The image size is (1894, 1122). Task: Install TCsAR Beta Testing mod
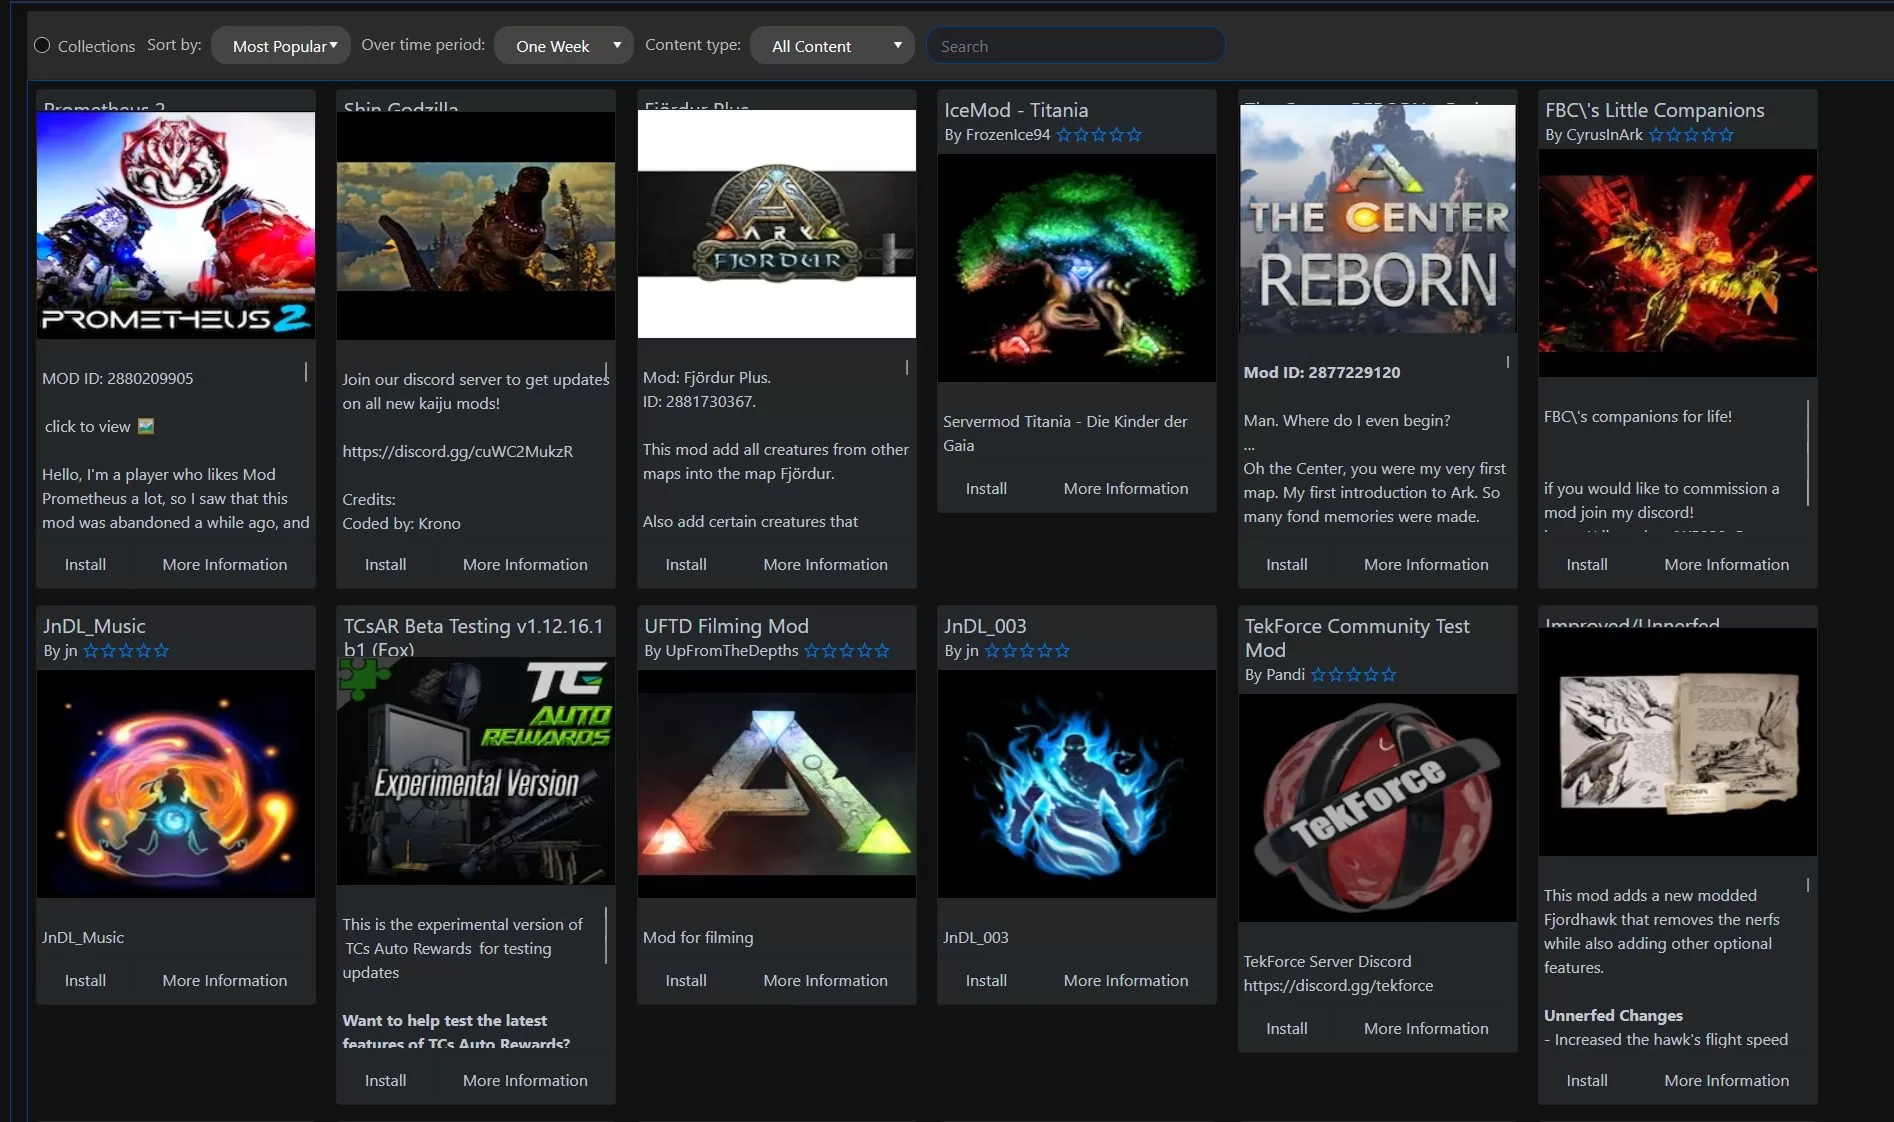coord(385,1080)
